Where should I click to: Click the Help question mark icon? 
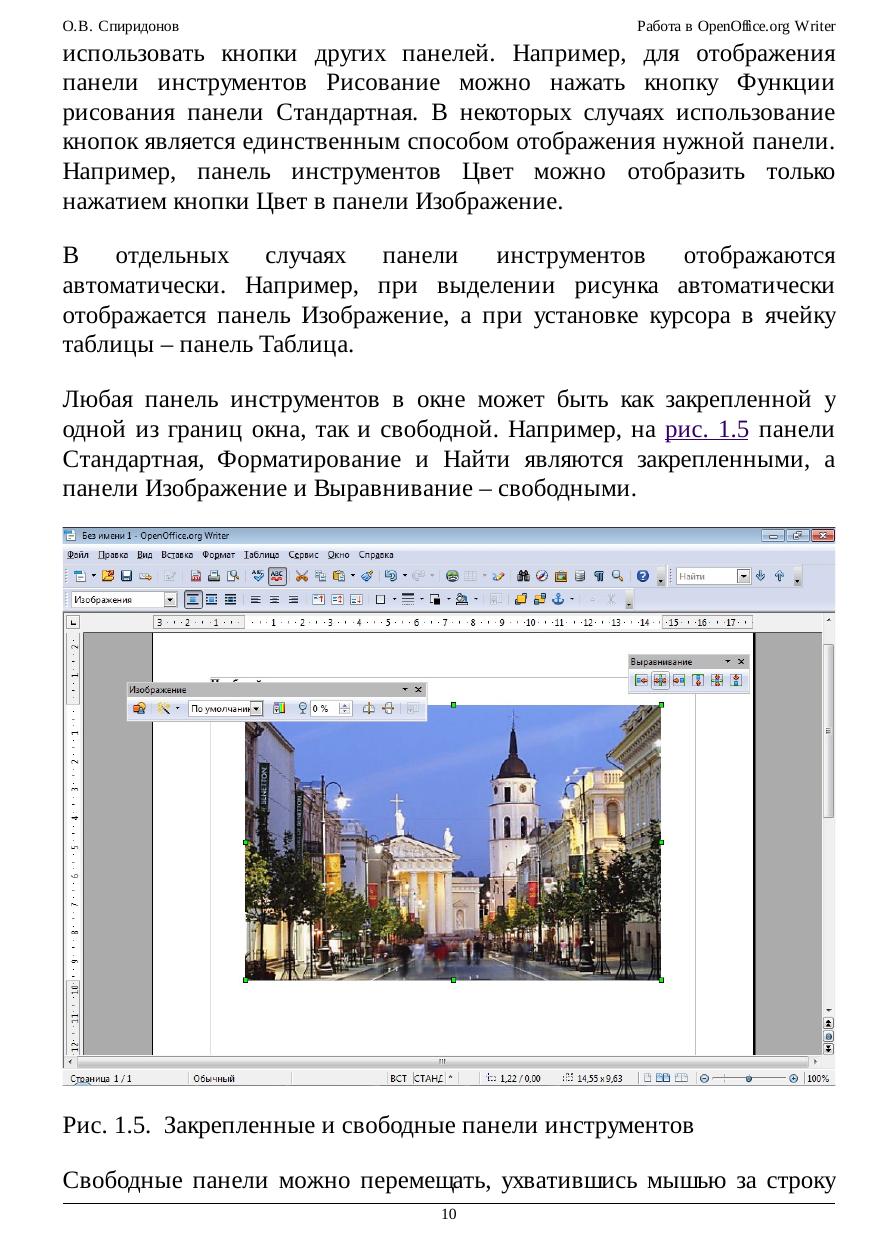(642, 576)
